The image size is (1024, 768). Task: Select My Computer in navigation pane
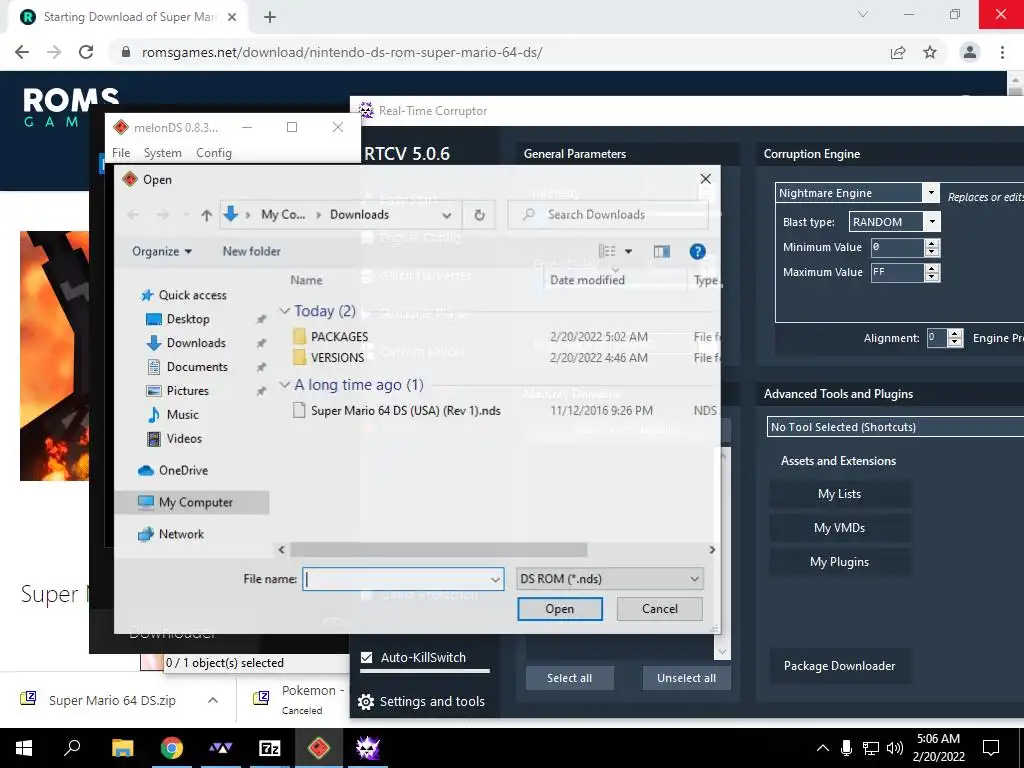click(195, 502)
